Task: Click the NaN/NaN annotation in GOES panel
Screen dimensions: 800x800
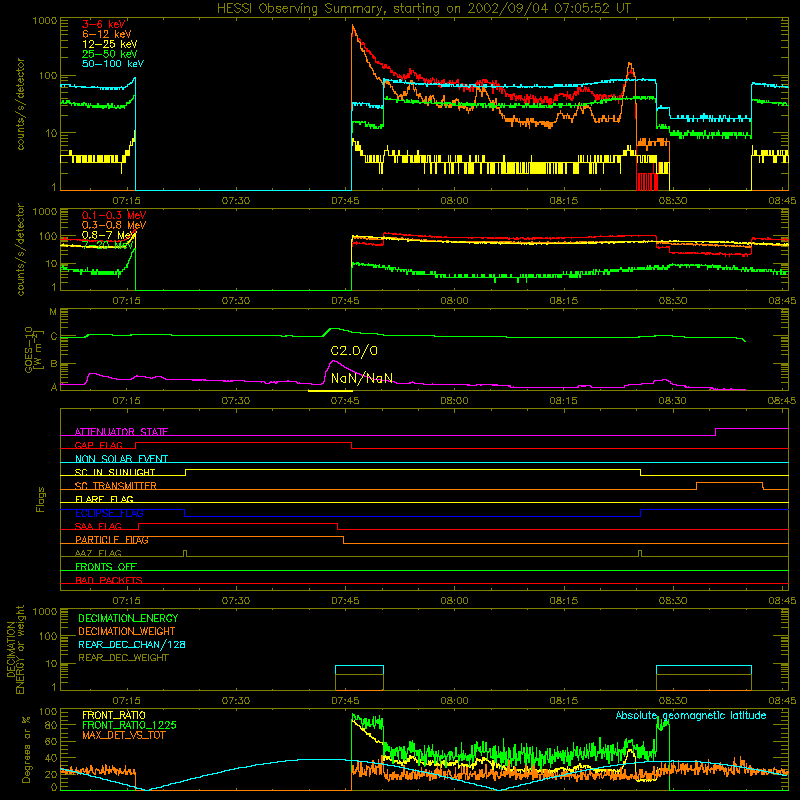Action: [362, 378]
